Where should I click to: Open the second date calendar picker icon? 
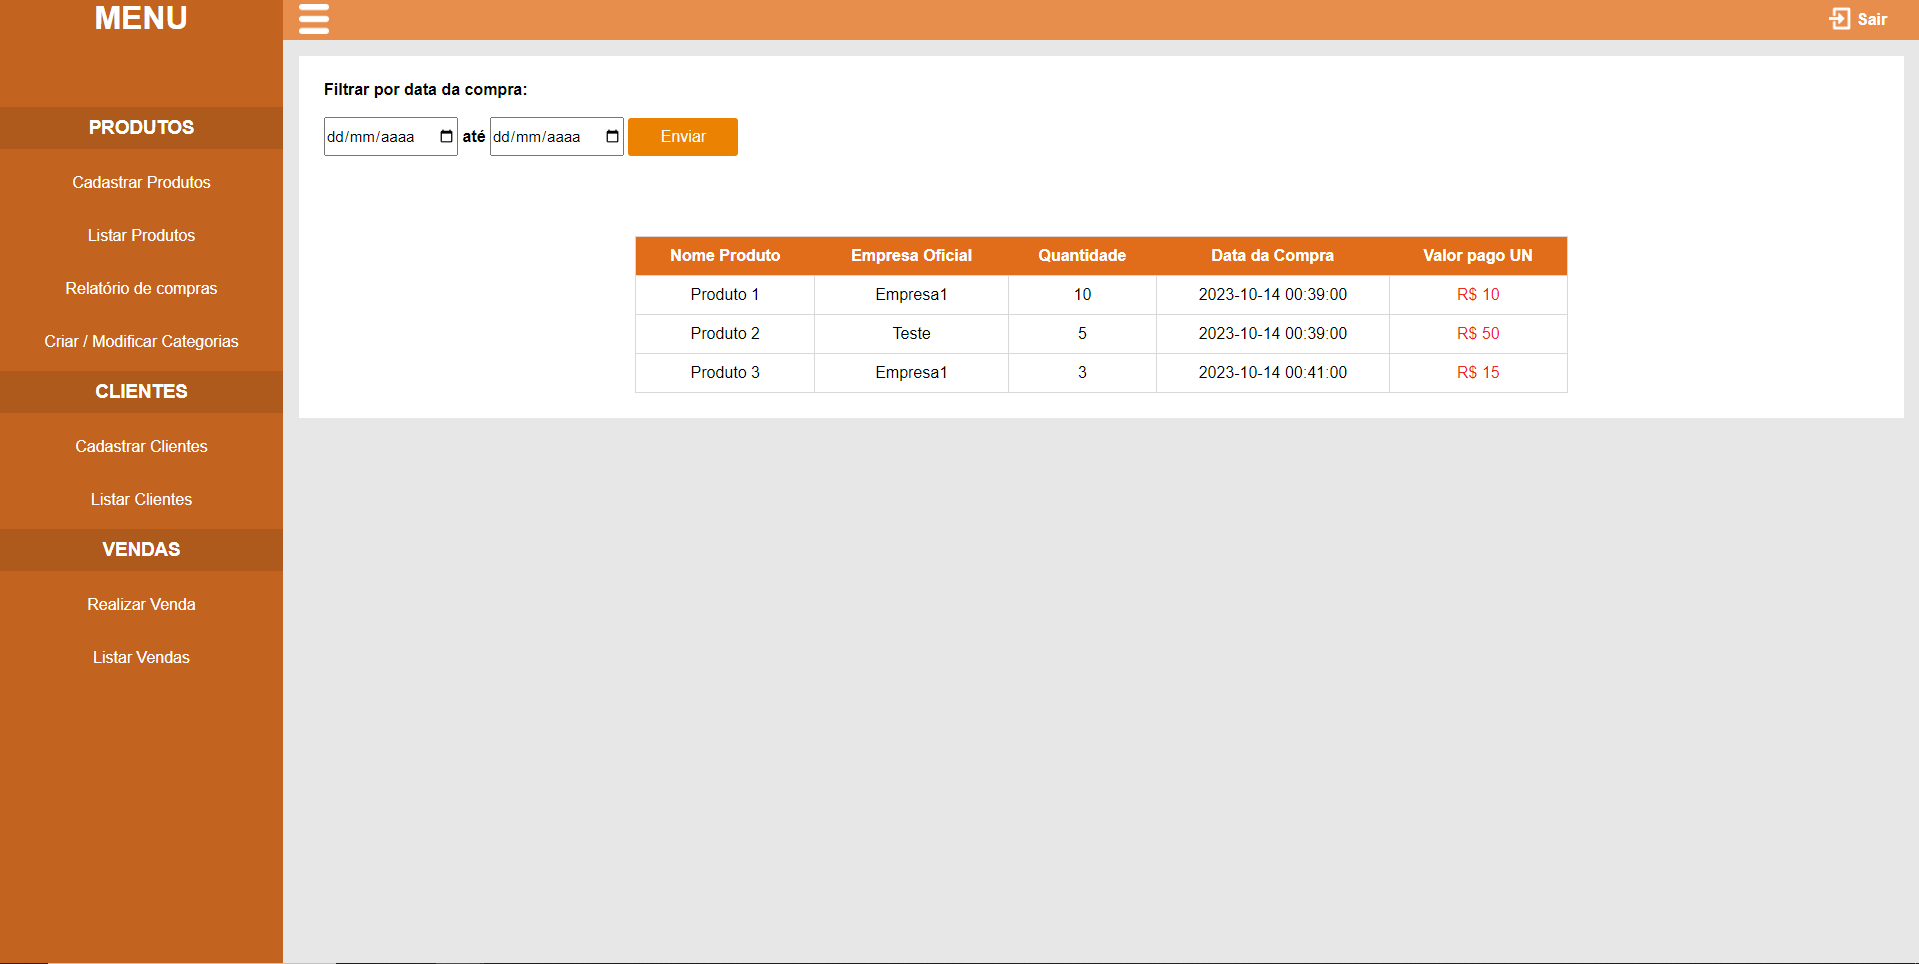point(610,136)
